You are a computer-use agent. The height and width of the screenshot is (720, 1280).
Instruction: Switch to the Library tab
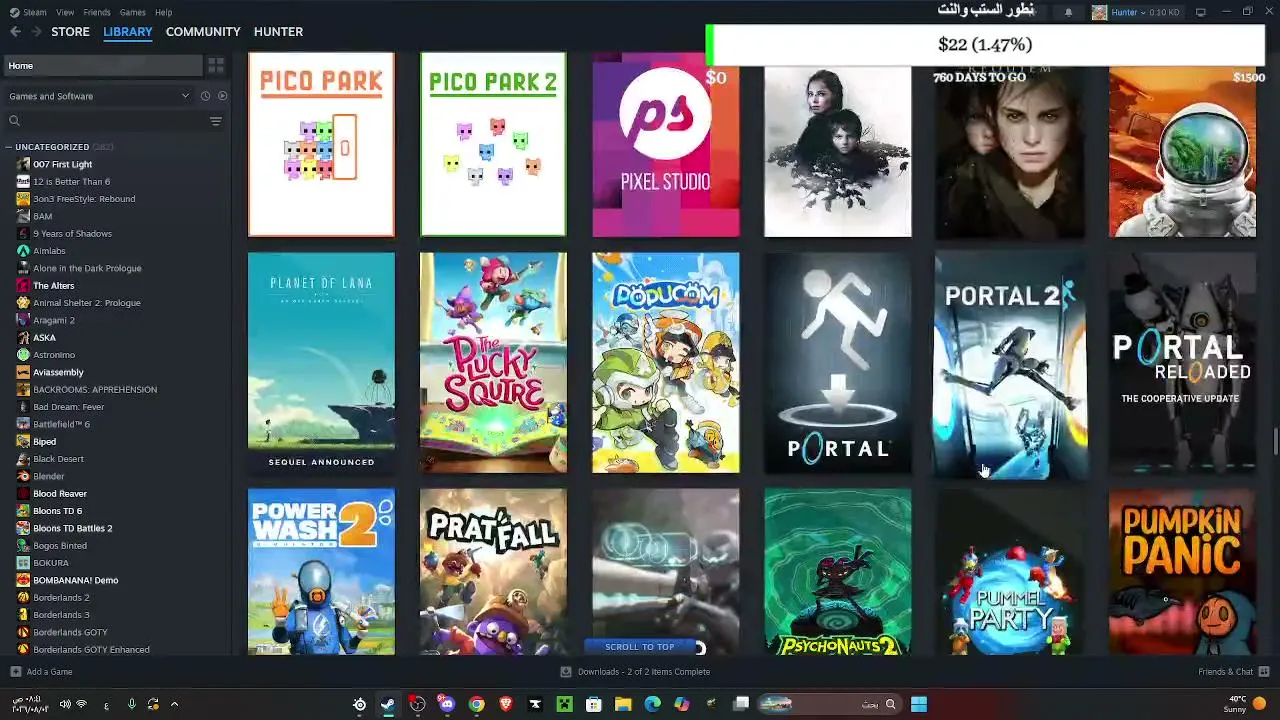pos(128,32)
